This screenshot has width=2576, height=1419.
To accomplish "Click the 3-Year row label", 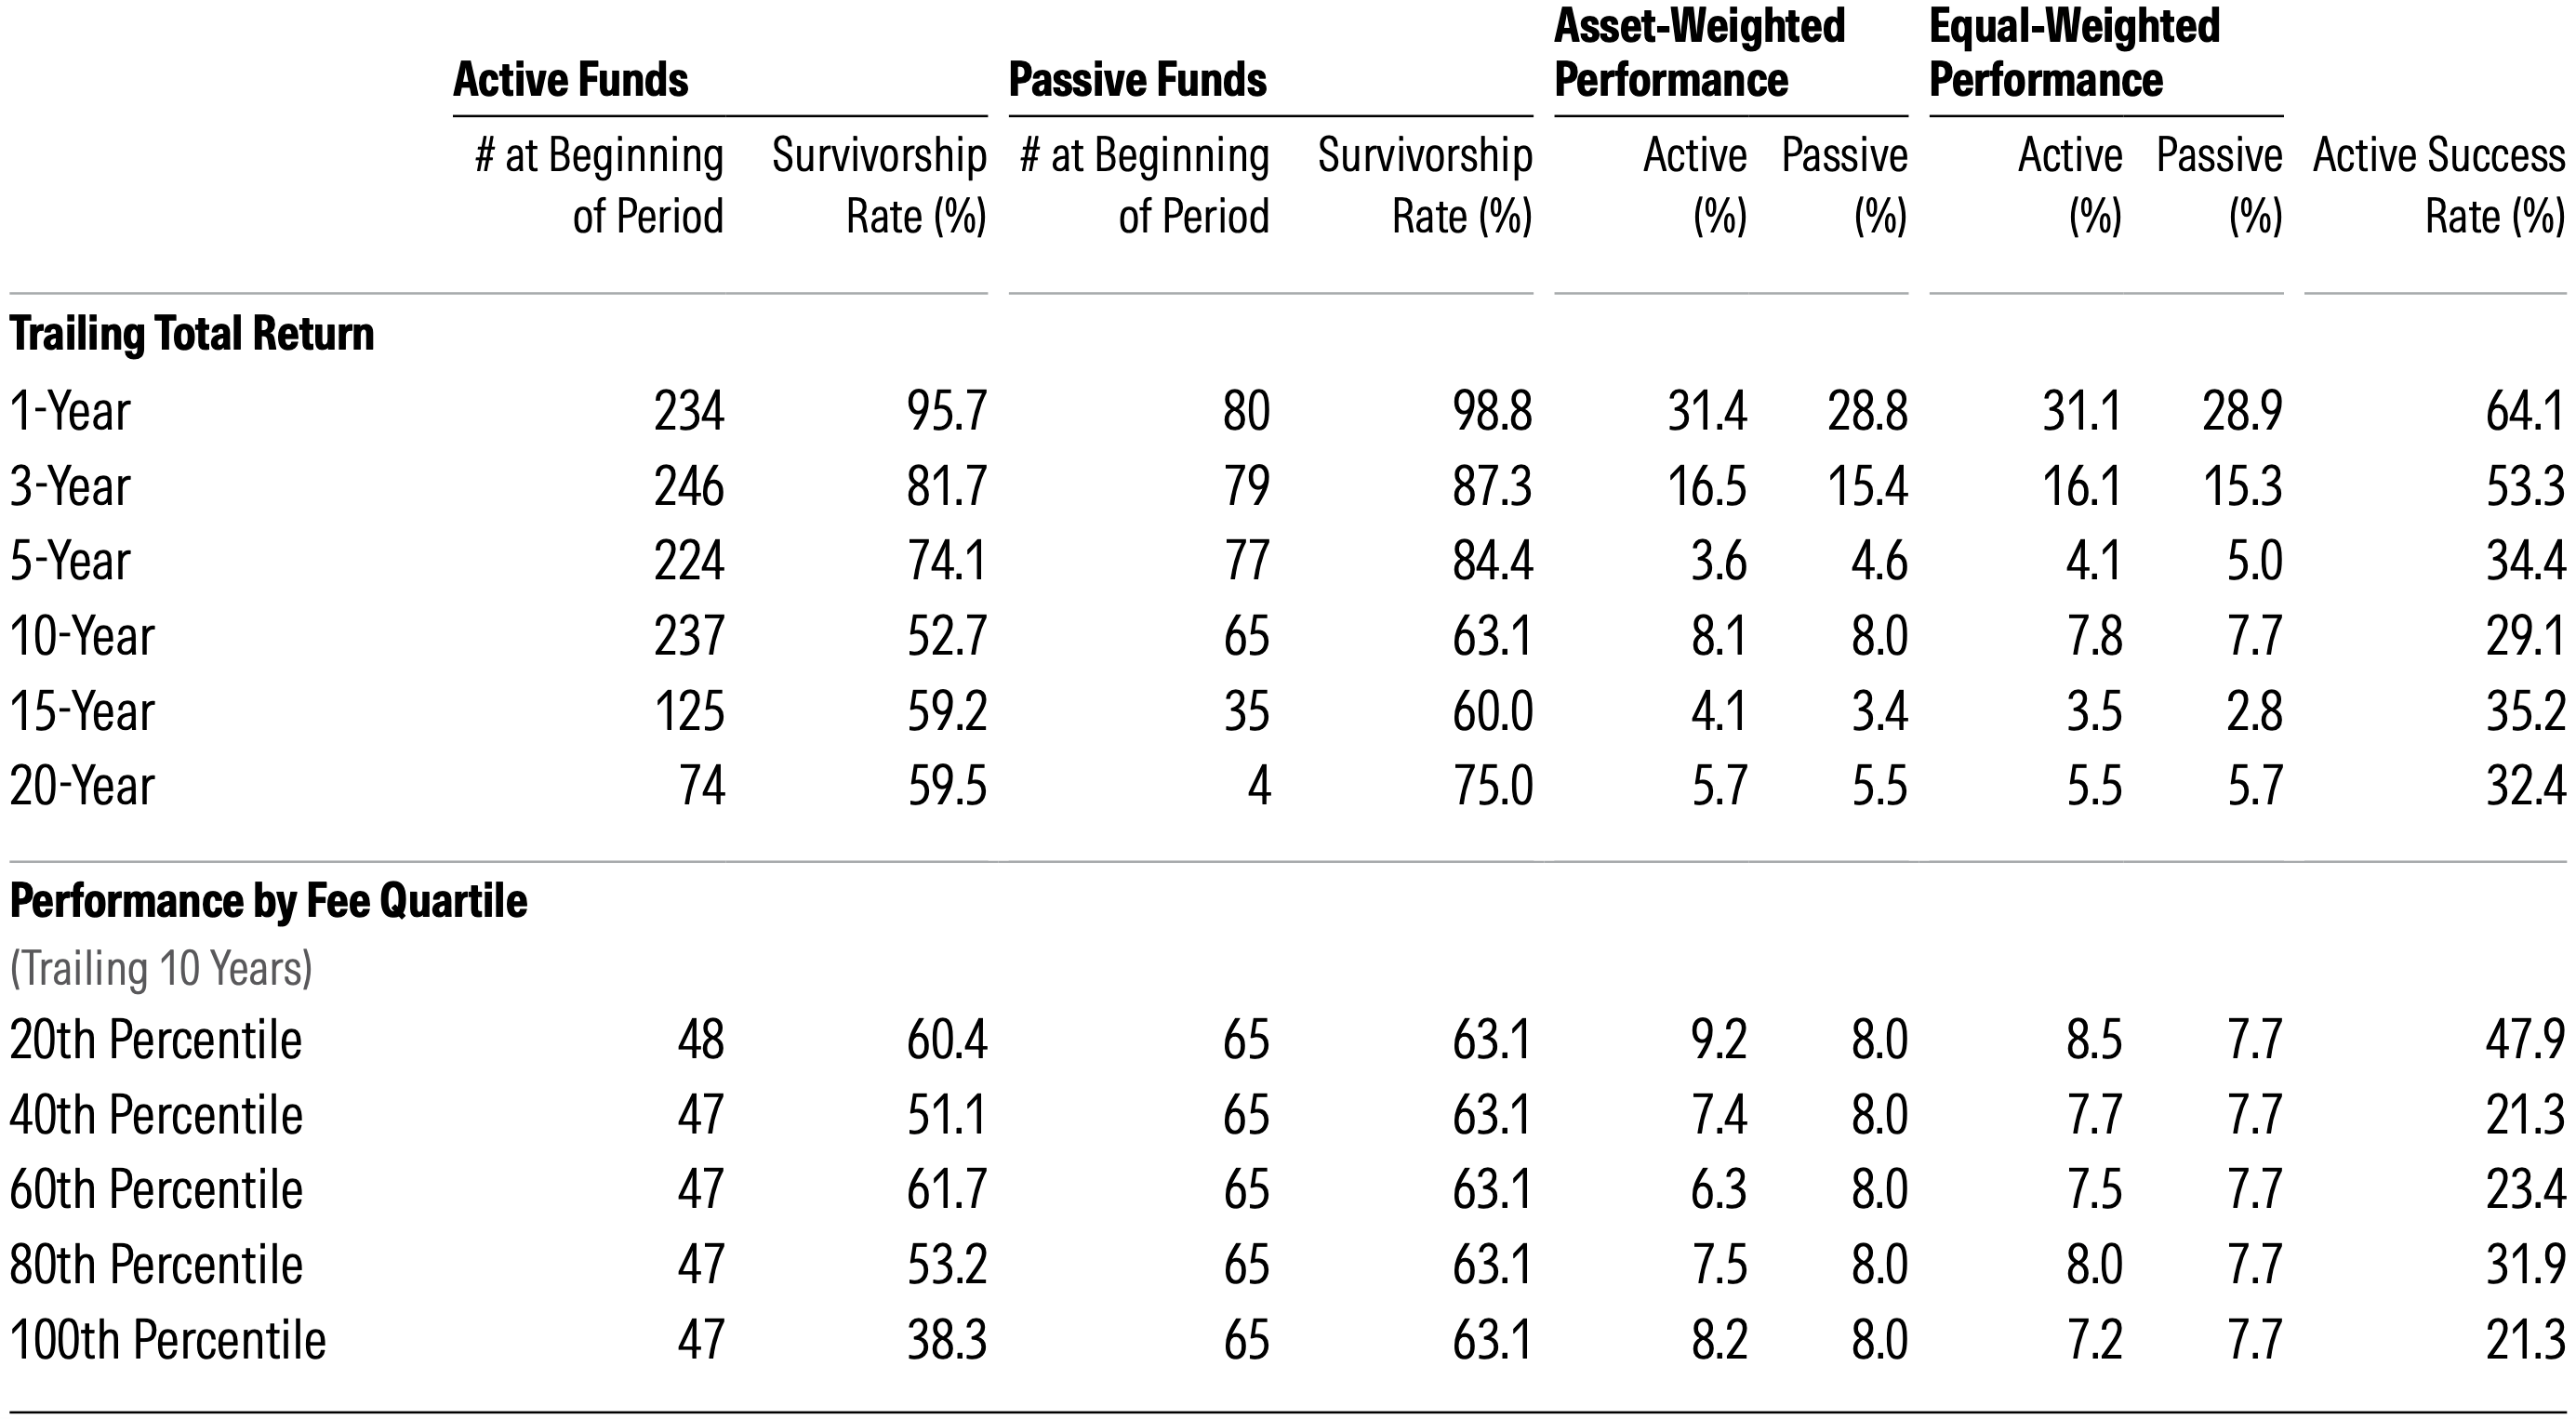I will click(x=70, y=487).
